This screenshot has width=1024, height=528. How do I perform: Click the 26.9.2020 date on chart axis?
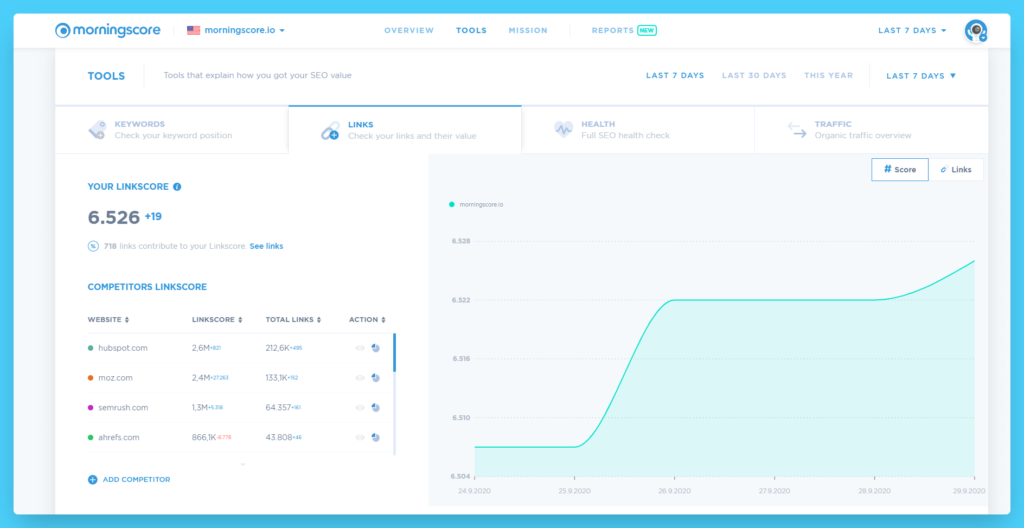click(x=675, y=491)
